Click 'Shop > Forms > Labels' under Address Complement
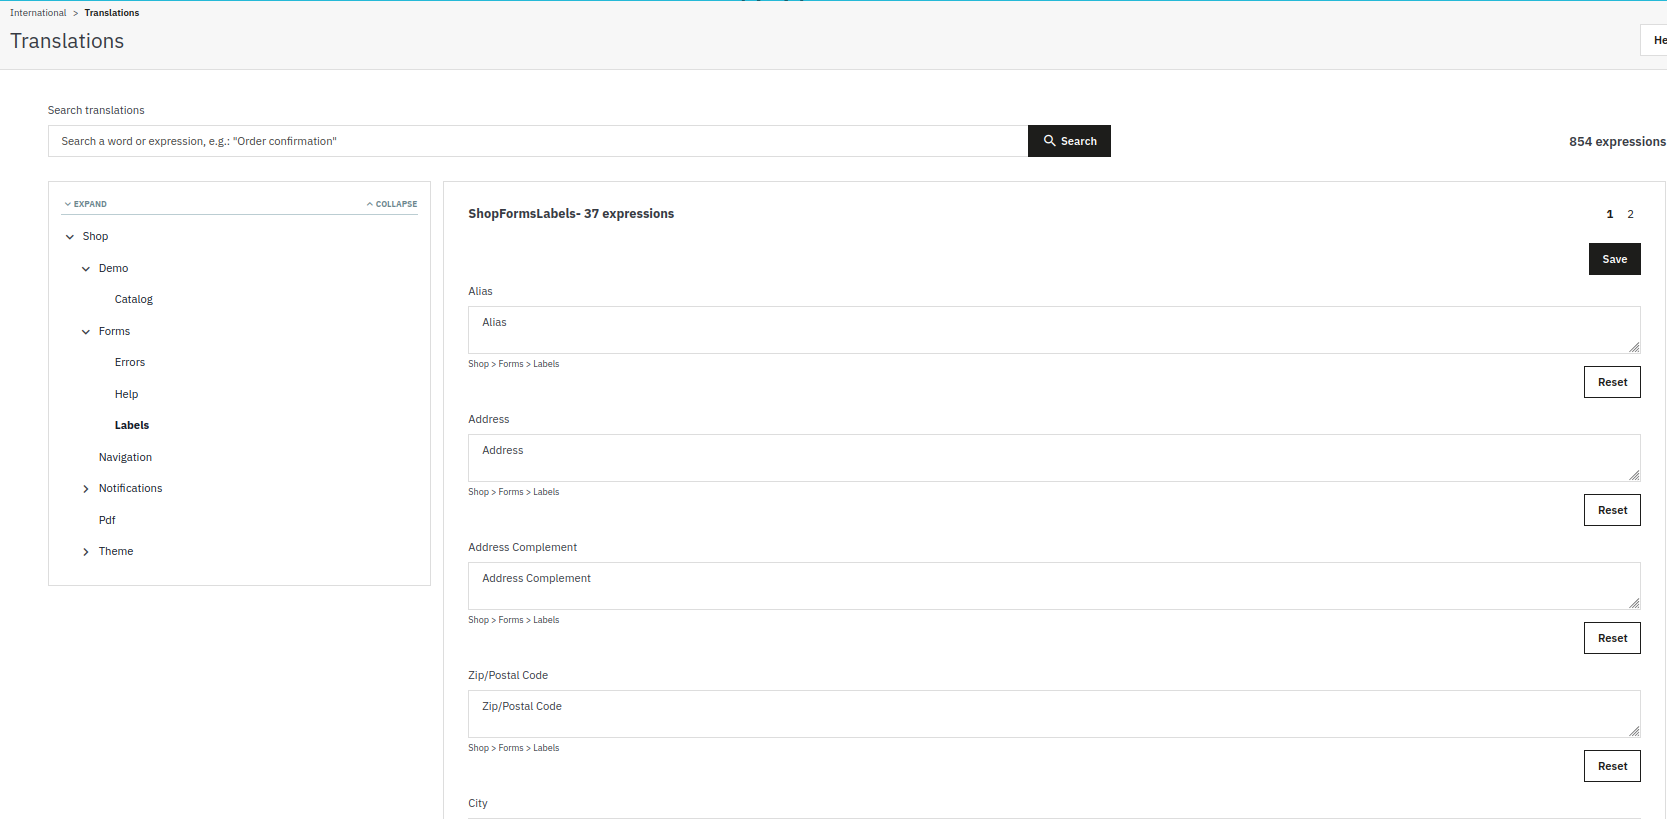This screenshot has width=1667, height=819. coord(514,620)
